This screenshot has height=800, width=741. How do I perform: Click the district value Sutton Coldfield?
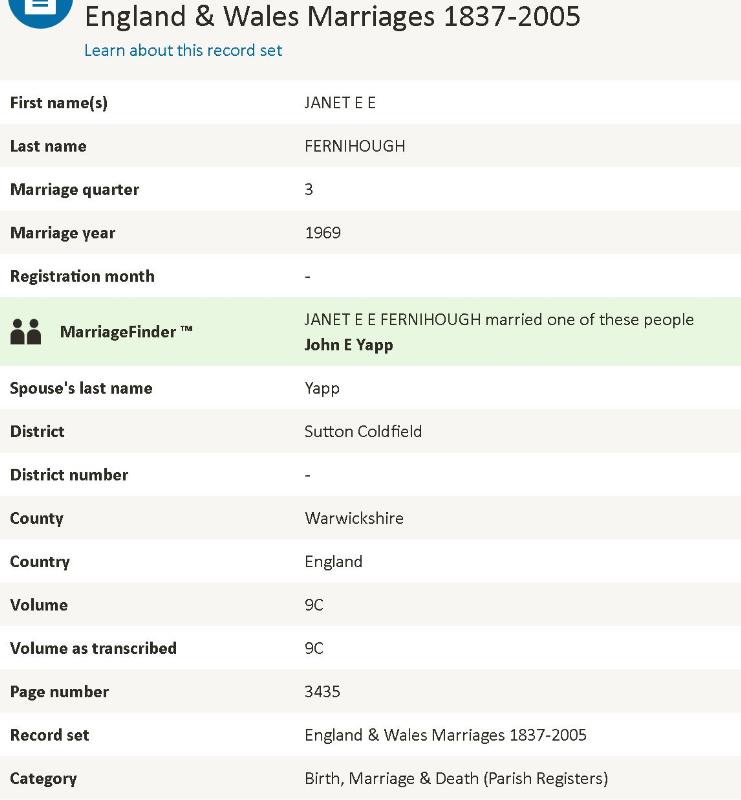point(363,432)
